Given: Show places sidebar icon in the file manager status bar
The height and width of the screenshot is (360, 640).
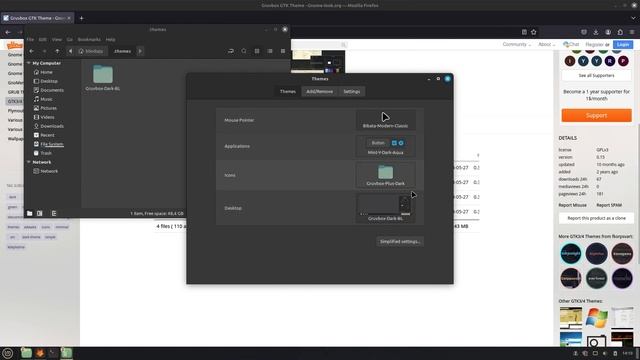Looking at the screenshot, I should 29,213.
